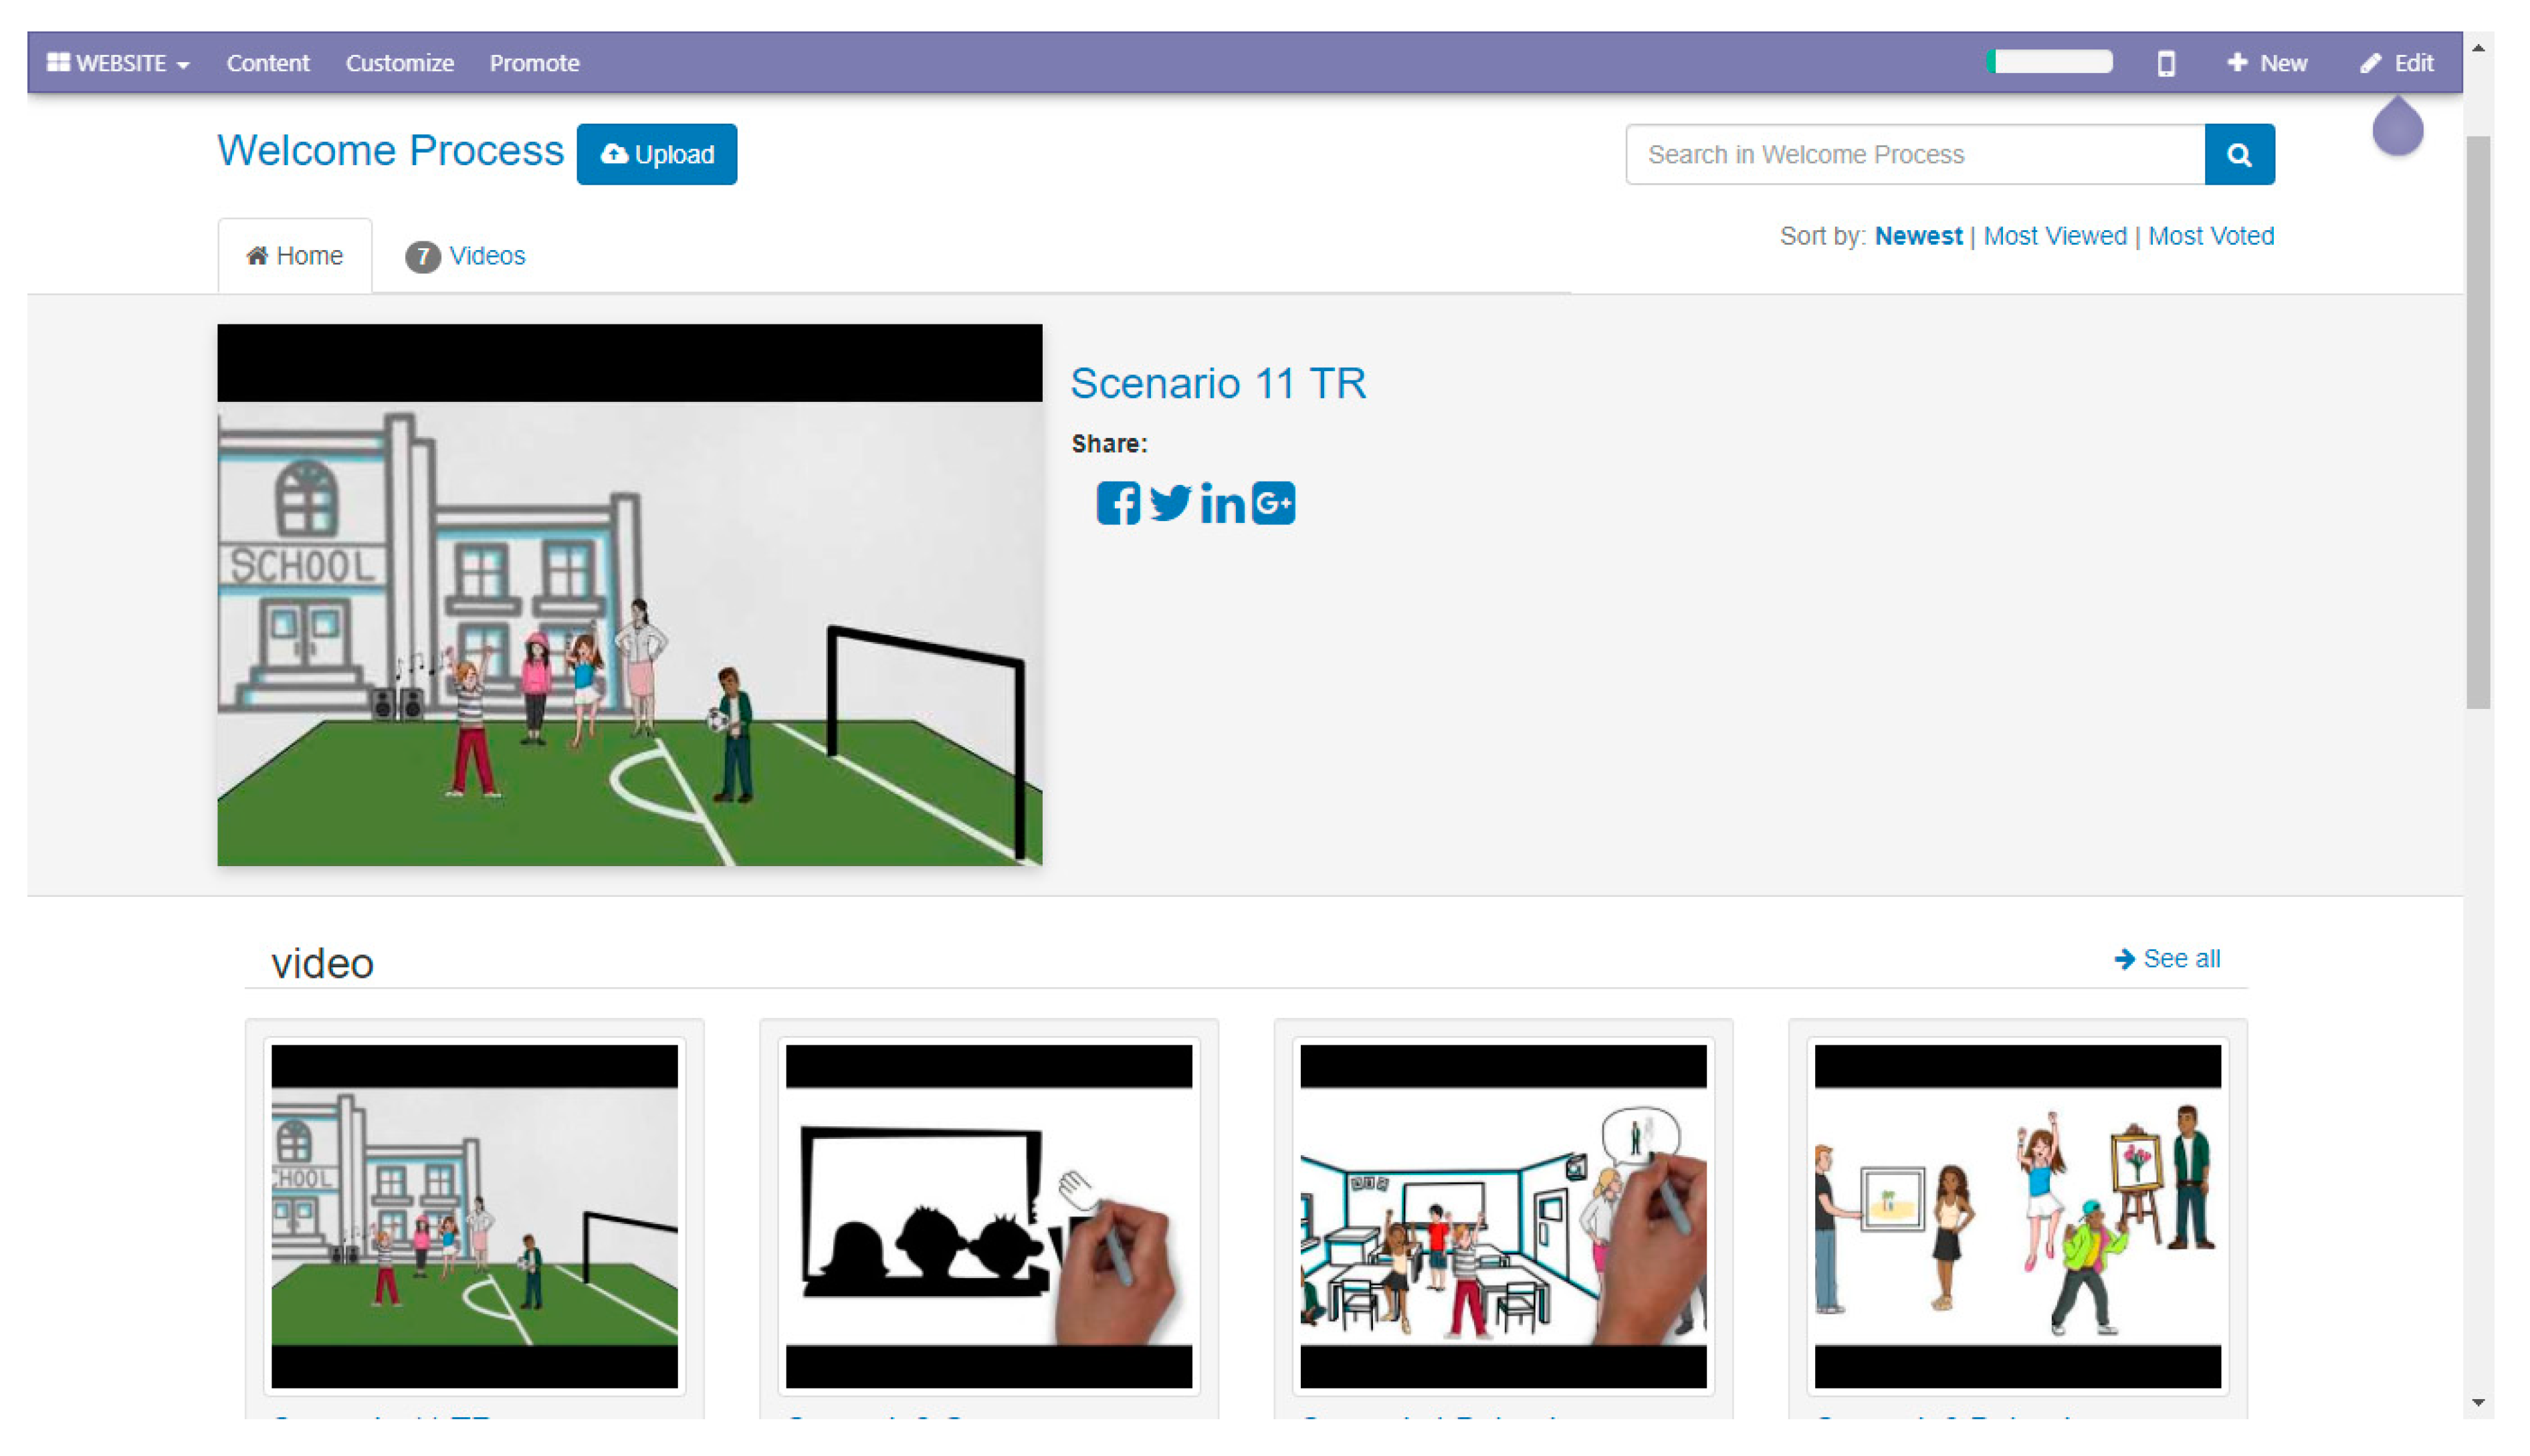Share via Google Plus icon
The height and width of the screenshot is (1456, 2530).
tap(1273, 503)
